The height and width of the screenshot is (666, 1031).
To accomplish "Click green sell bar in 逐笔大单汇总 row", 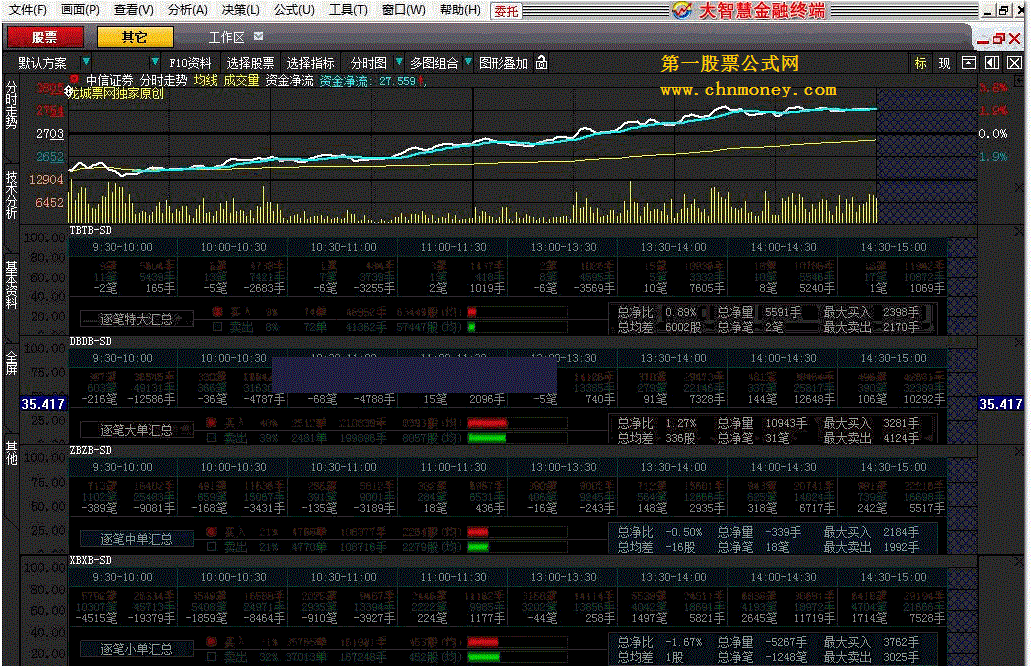I will tap(487, 437).
